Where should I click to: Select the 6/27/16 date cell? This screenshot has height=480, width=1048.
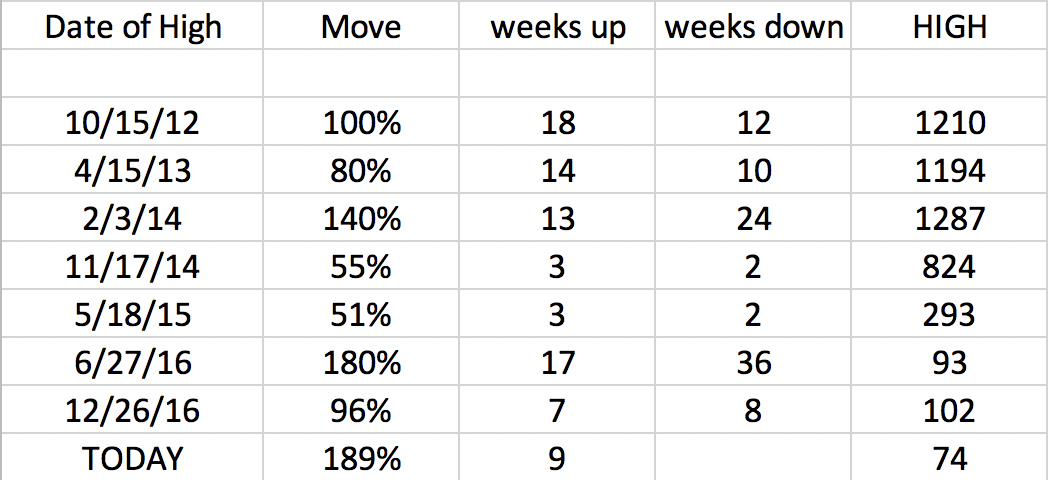(132, 362)
